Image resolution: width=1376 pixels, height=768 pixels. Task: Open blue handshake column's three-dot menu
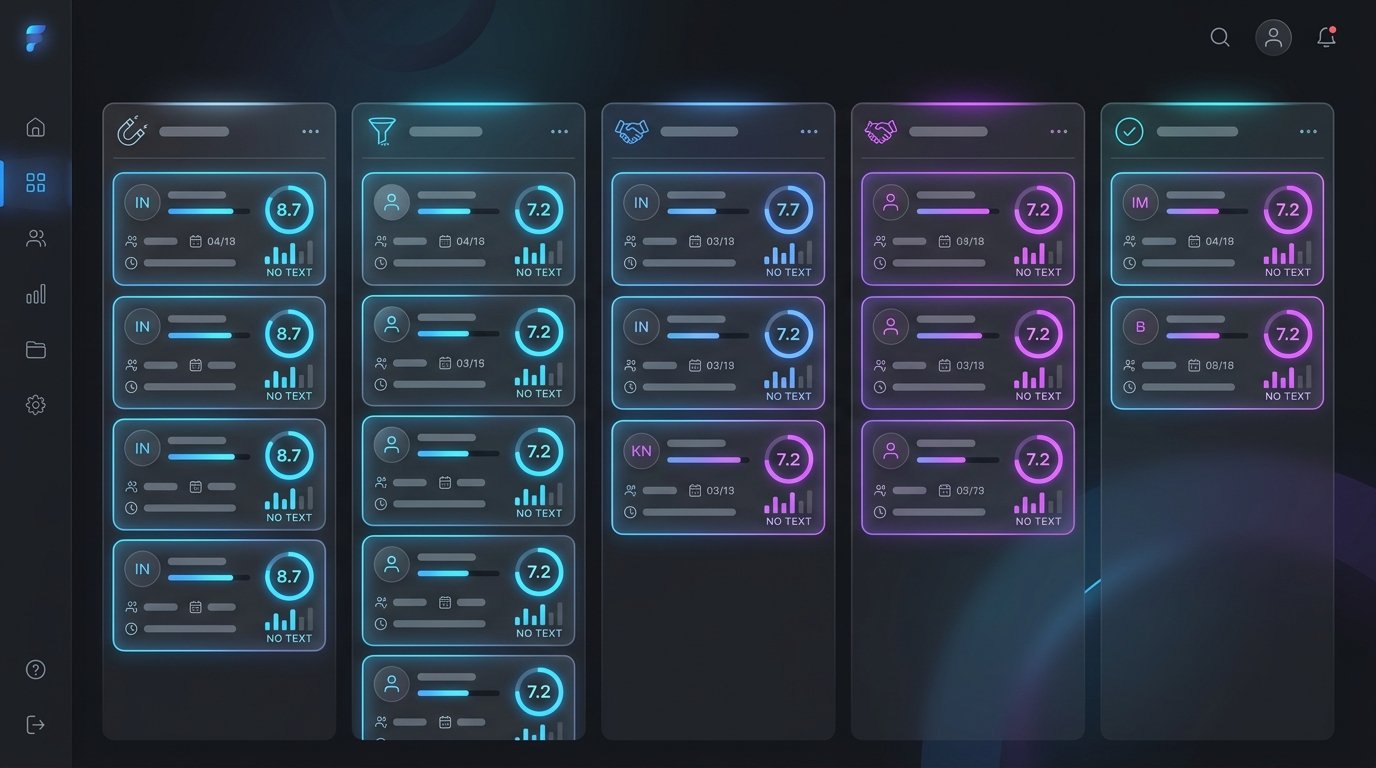point(809,132)
